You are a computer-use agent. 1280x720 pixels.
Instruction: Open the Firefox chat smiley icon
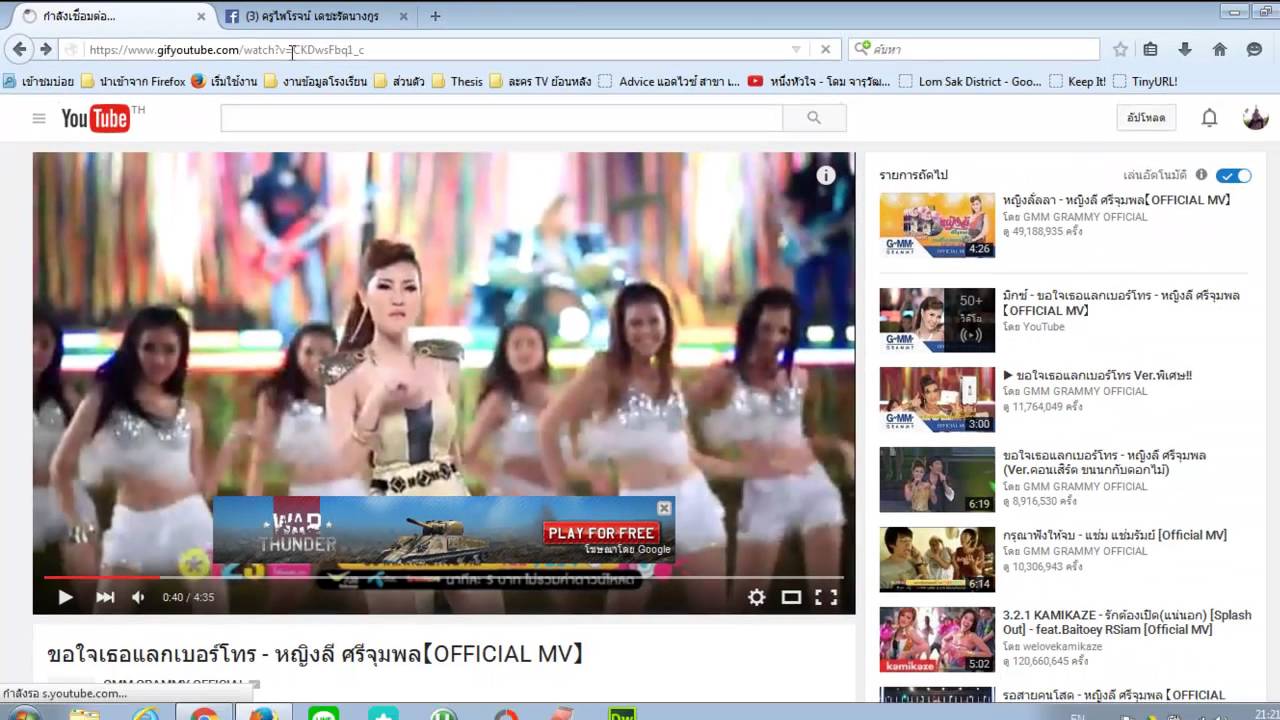pos(1254,49)
